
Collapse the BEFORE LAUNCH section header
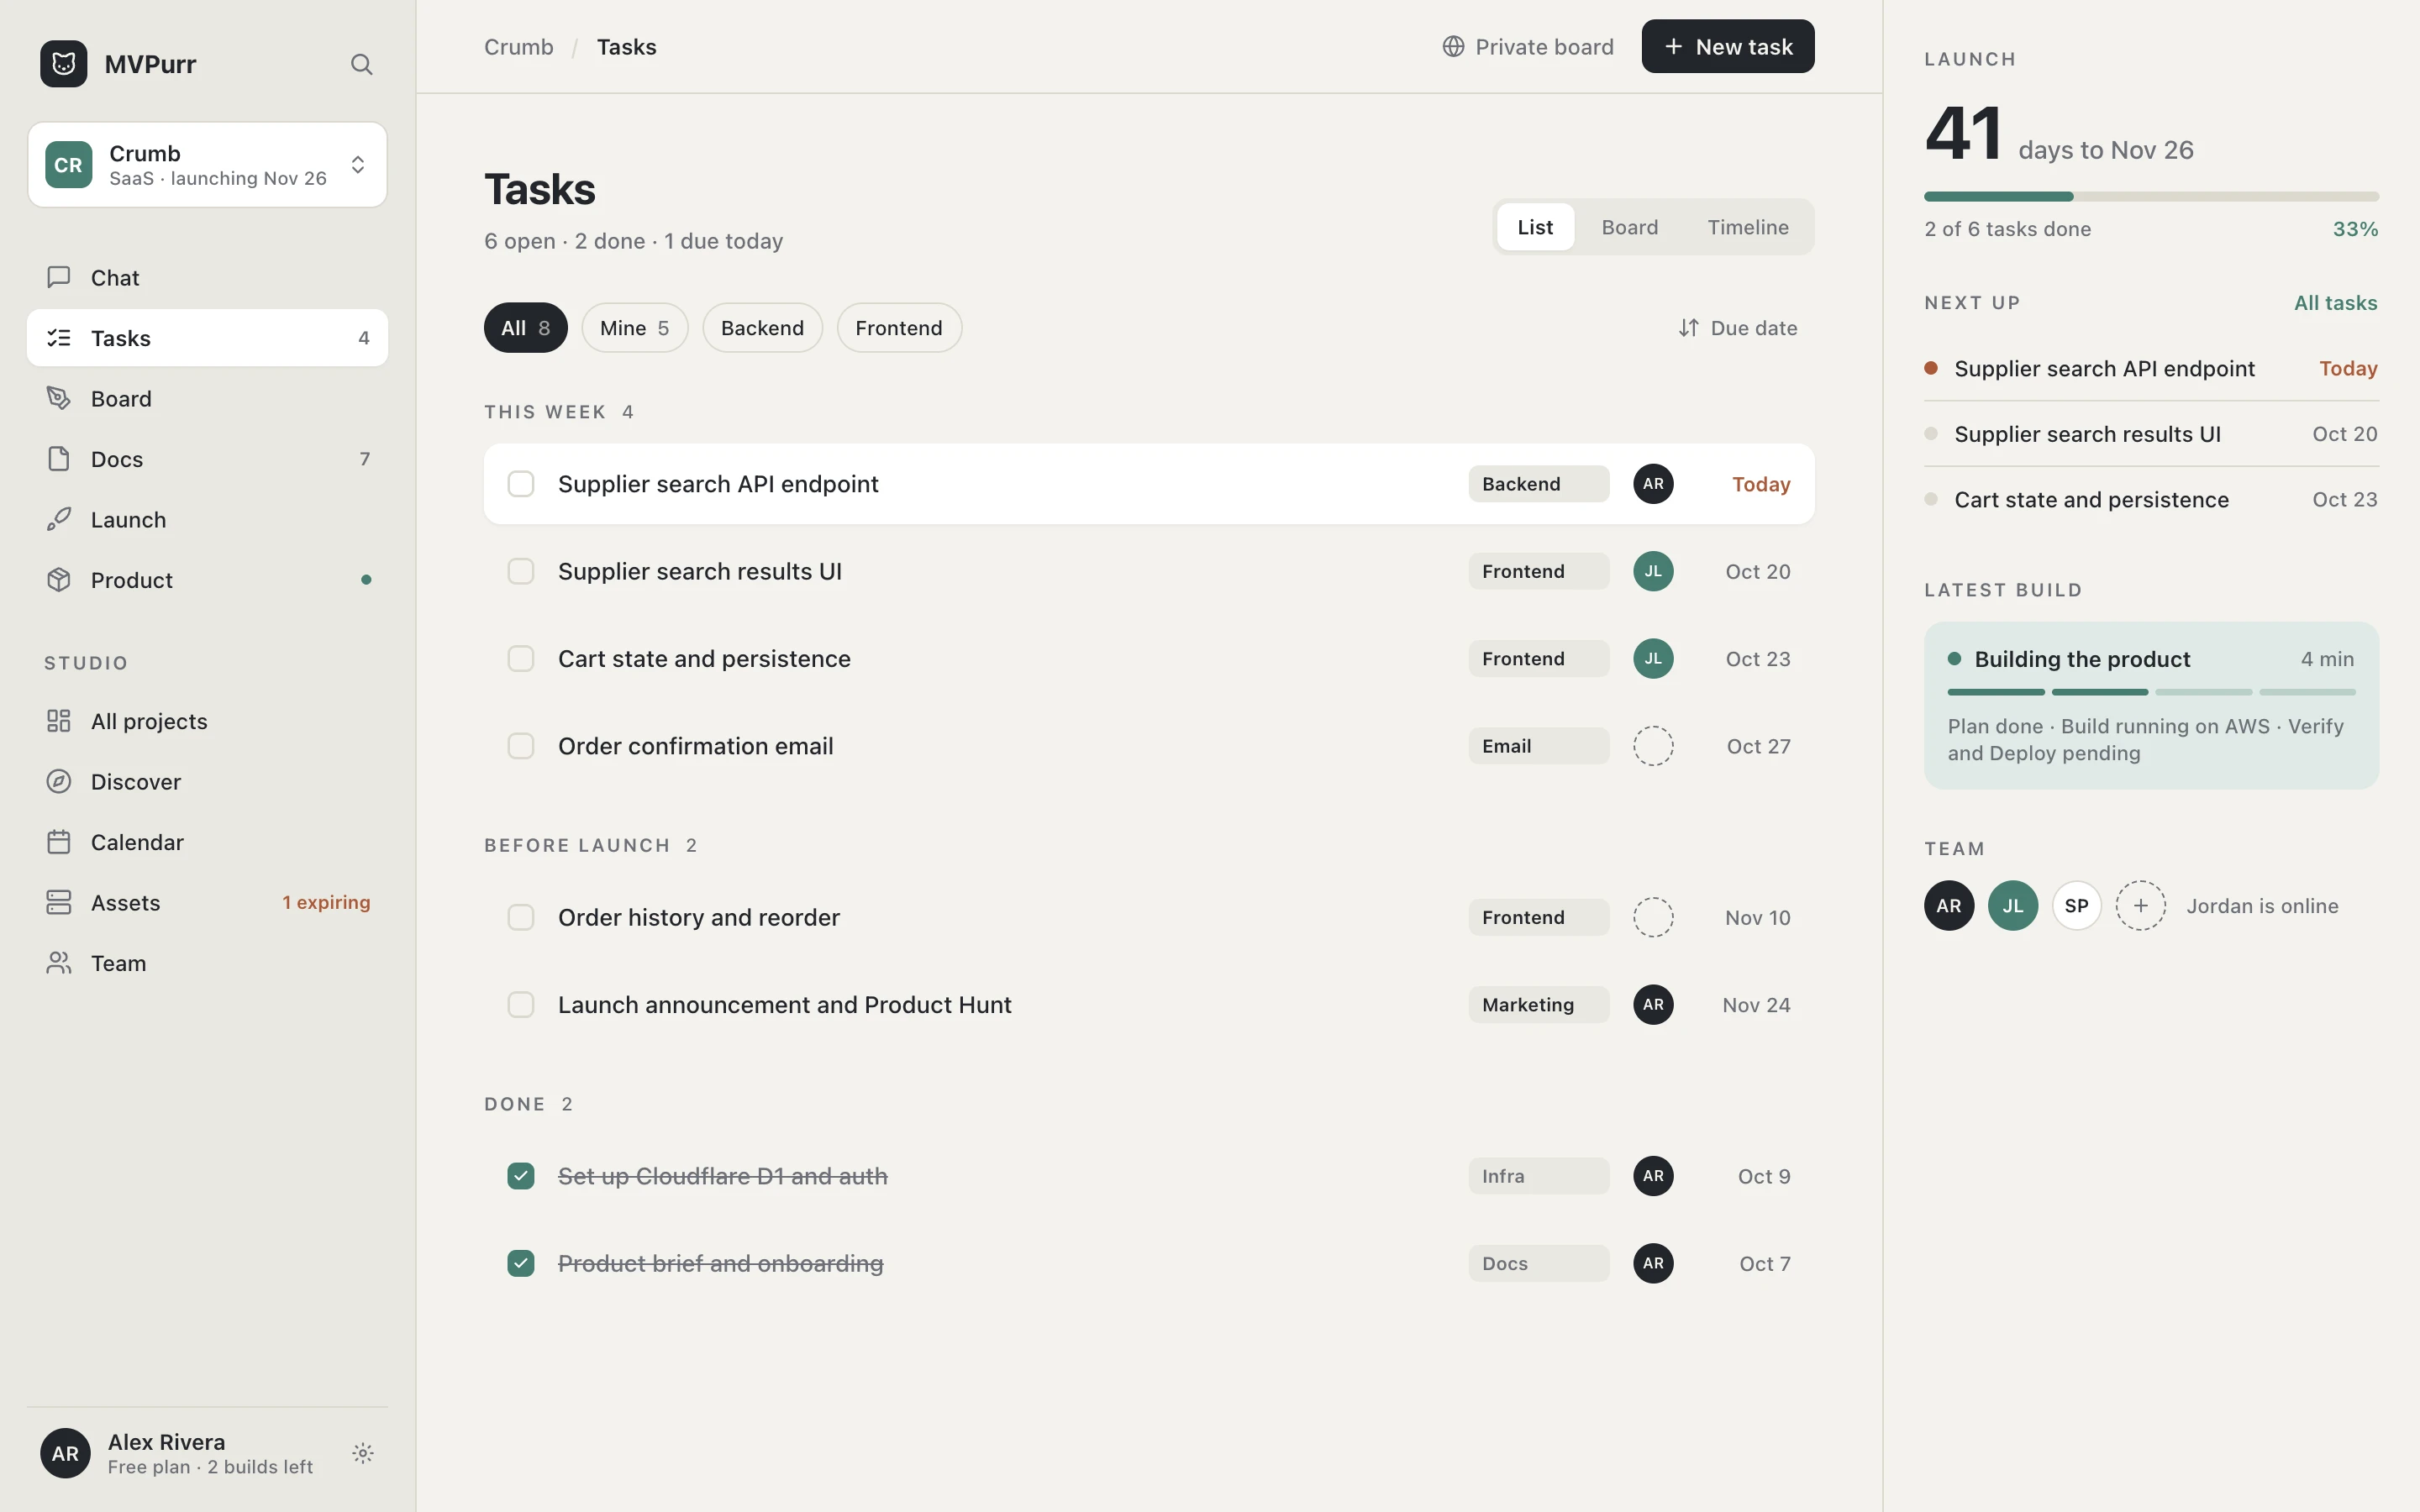pyautogui.click(x=591, y=845)
